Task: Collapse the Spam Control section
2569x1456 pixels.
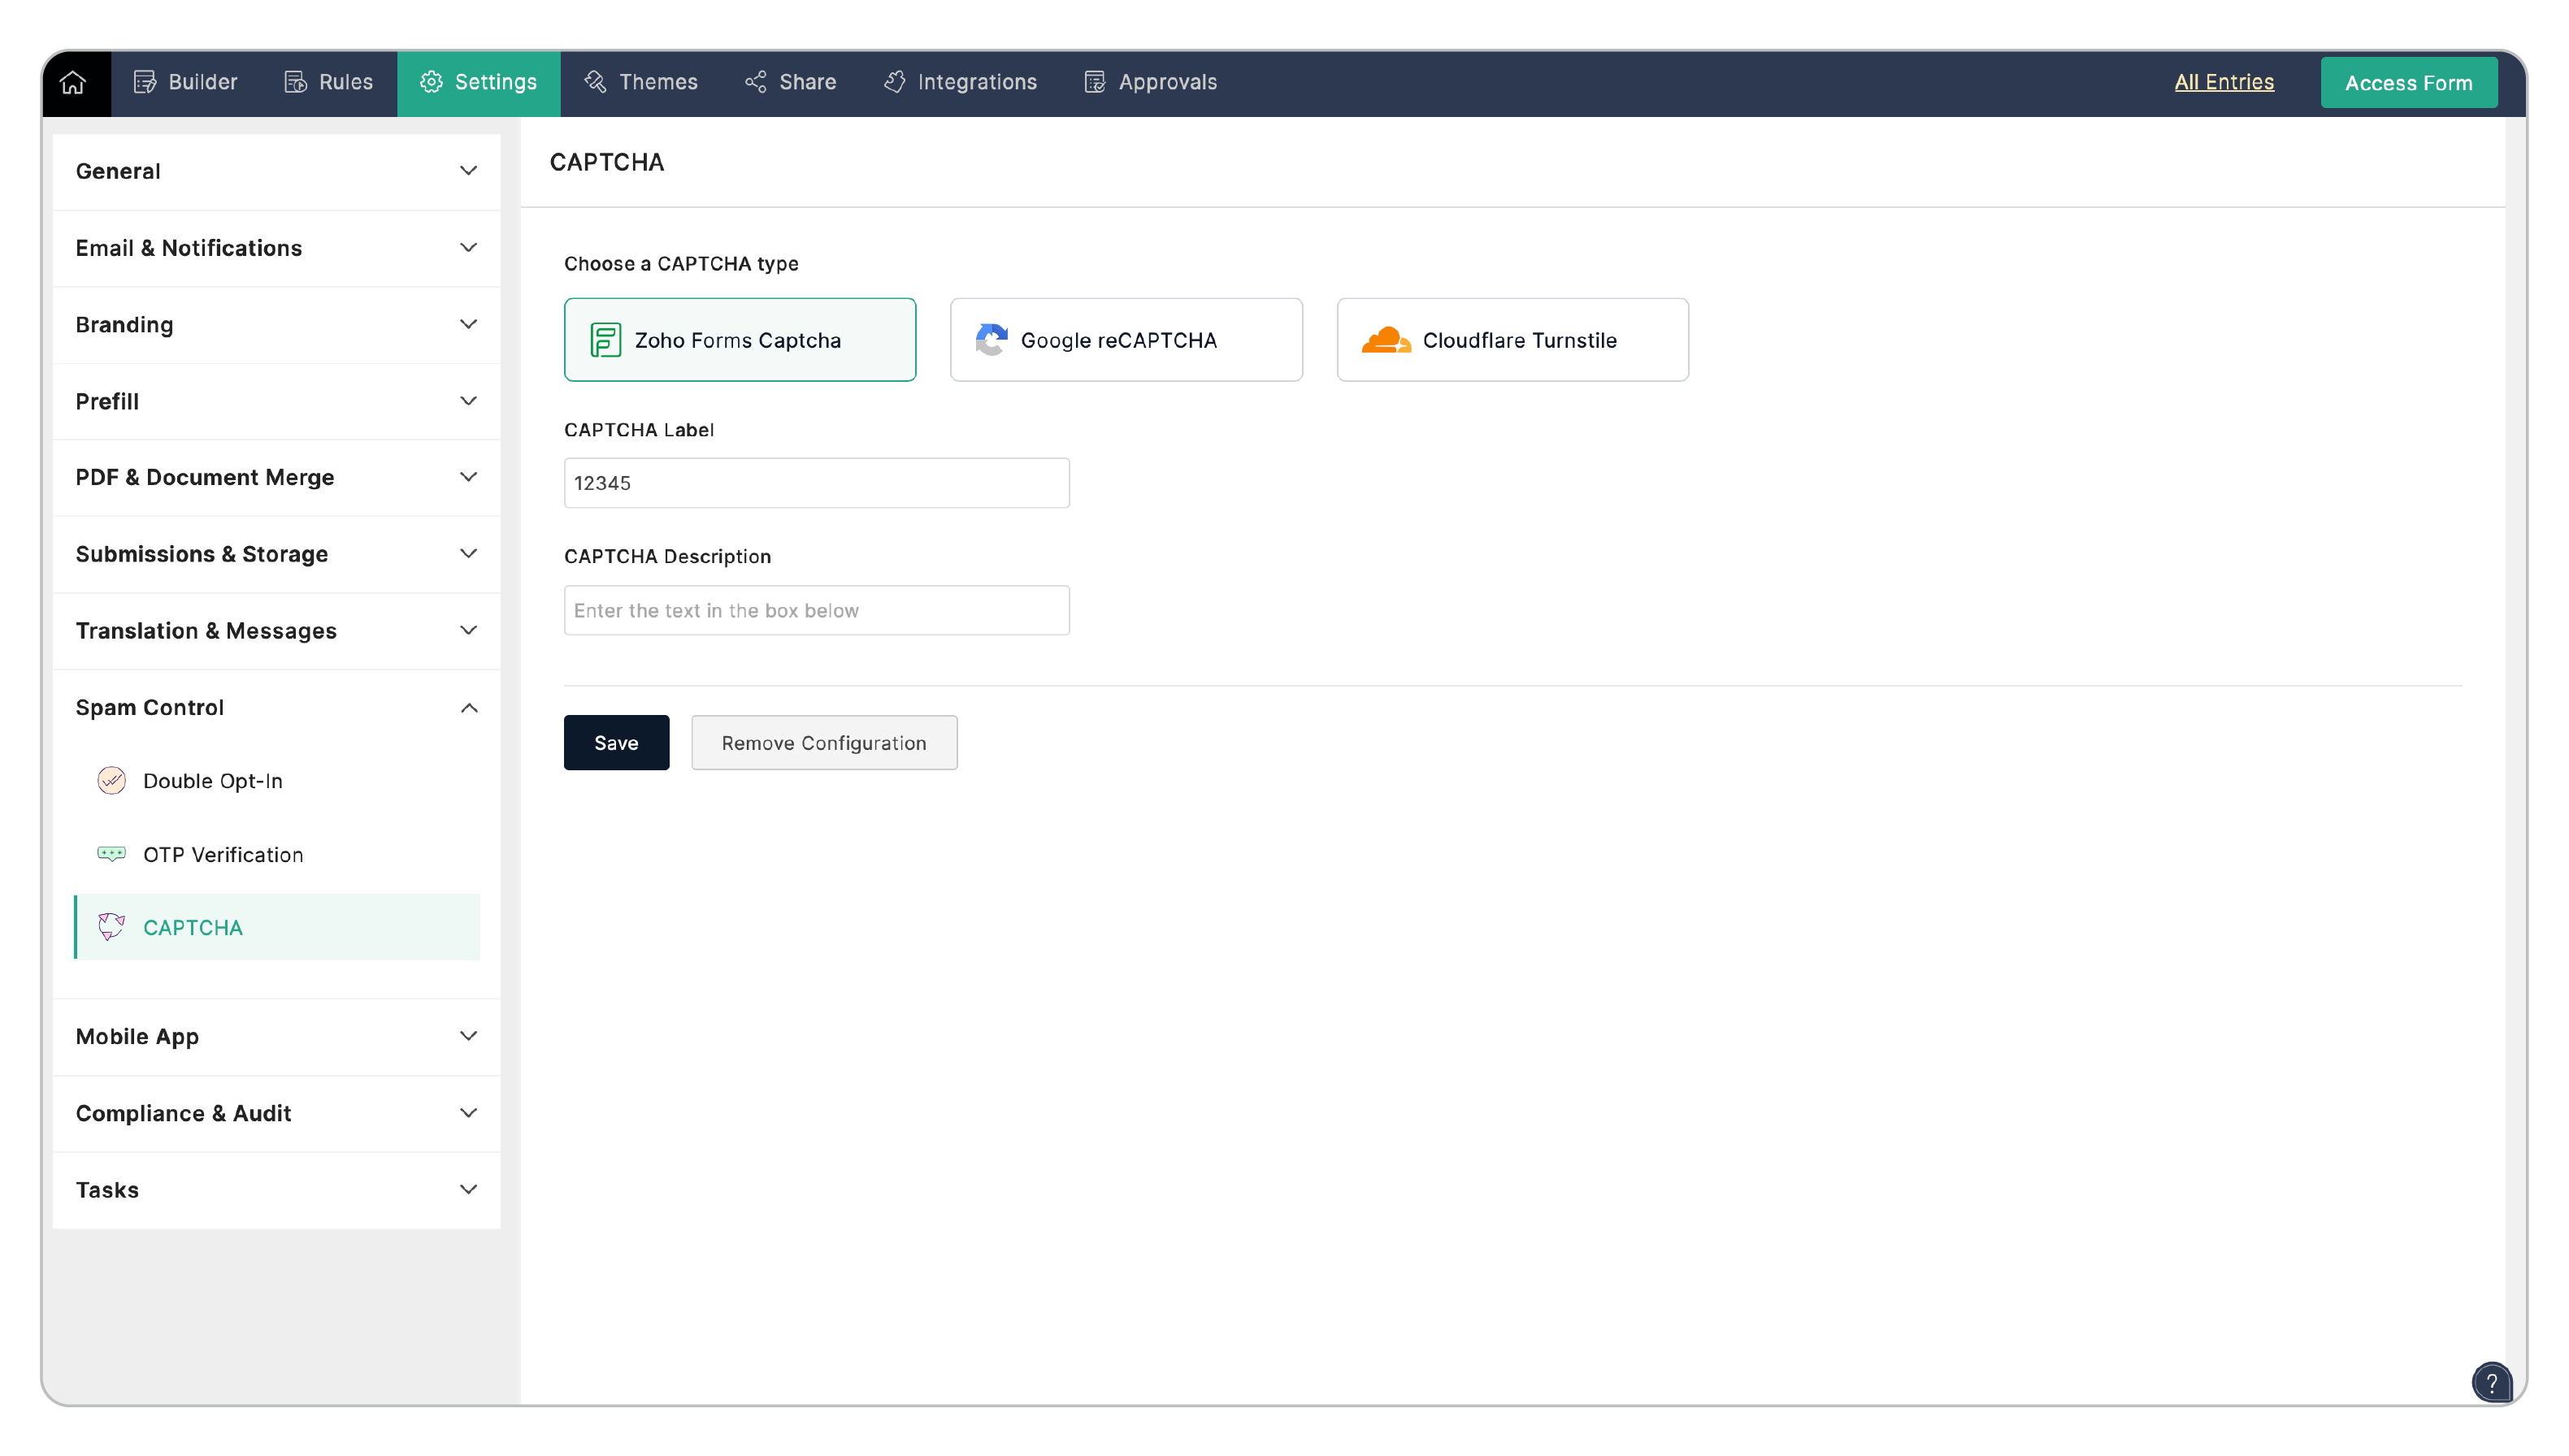Action: click(x=276, y=708)
